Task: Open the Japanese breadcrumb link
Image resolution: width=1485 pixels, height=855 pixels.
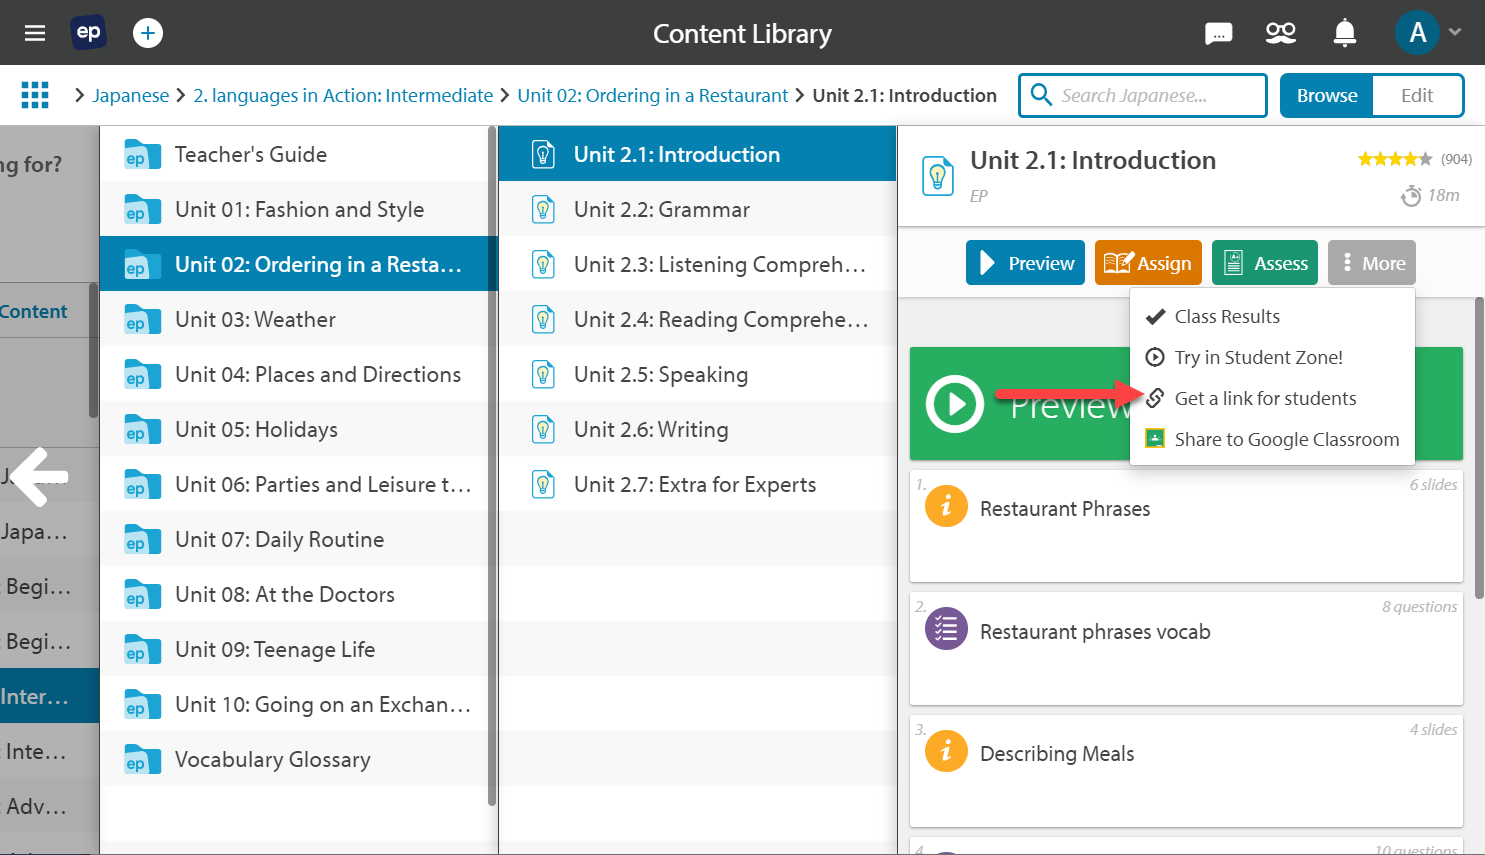Action: click(131, 94)
